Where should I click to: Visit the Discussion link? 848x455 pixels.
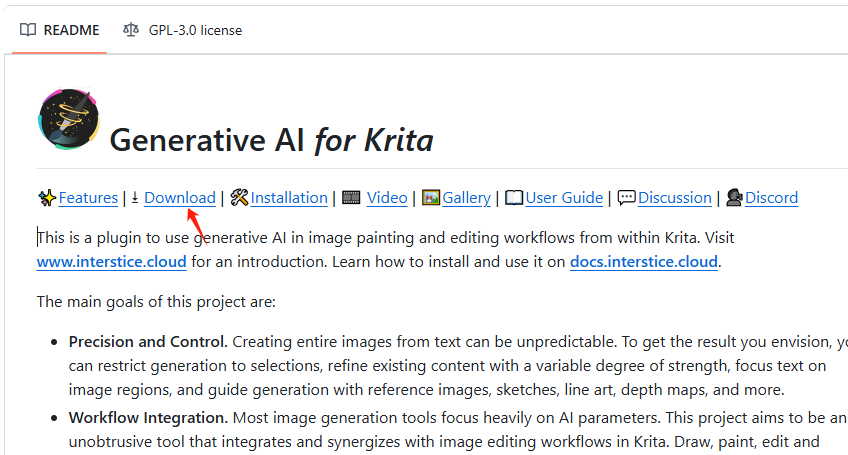coord(675,198)
